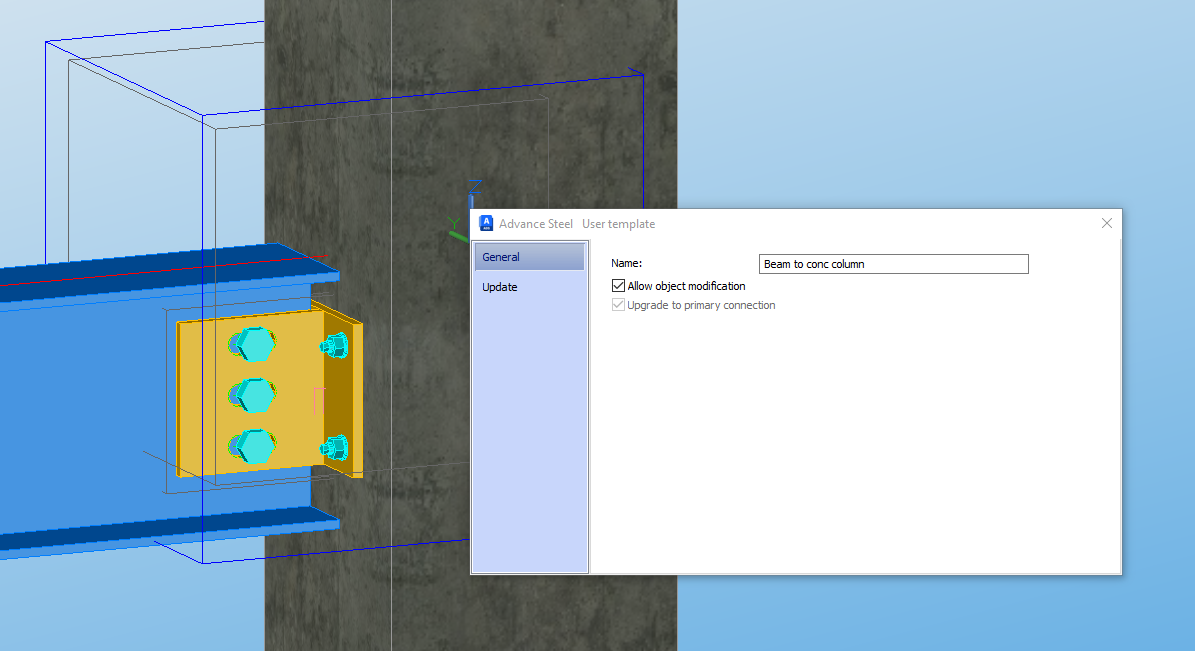Click the 'User template' title text in the dialog

pos(618,223)
